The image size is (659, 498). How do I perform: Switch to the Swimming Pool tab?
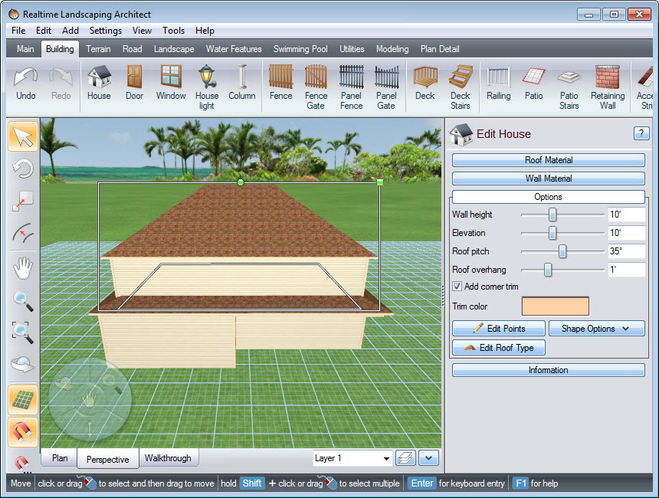pyautogui.click(x=301, y=49)
